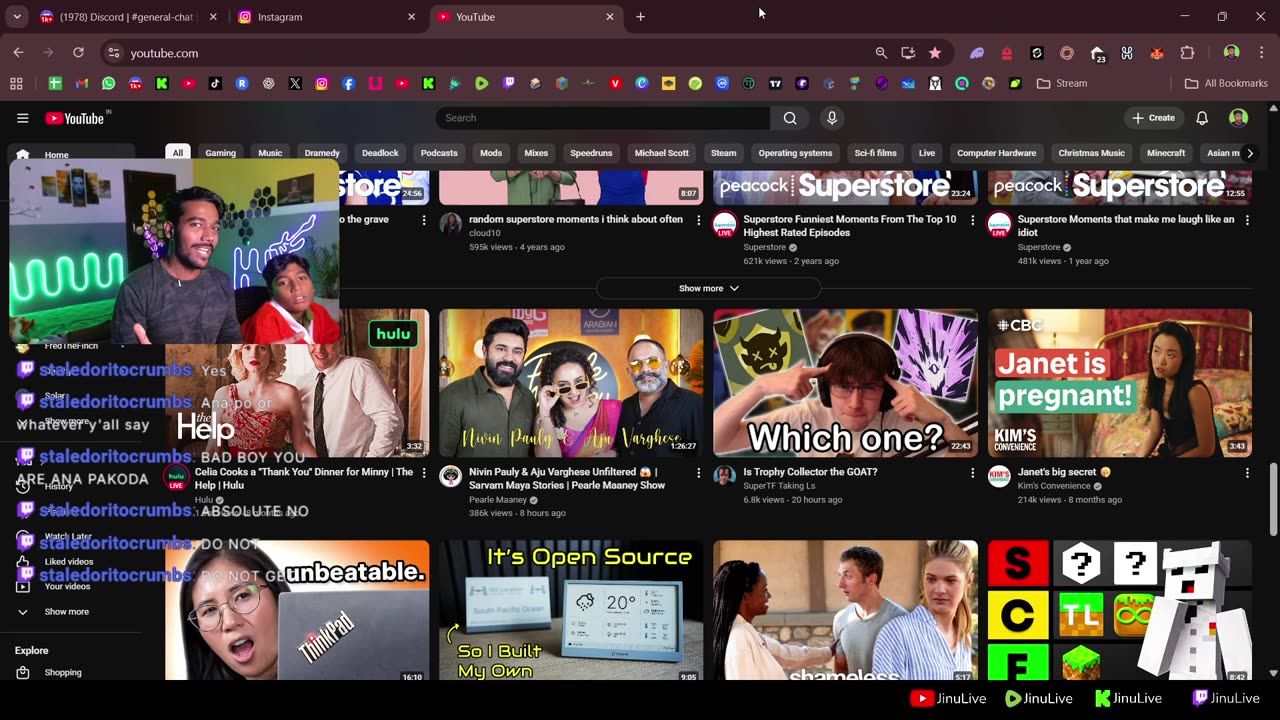
Task: Open Superstore Moments that make me laugh title
Action: (x=1125, y=226)
